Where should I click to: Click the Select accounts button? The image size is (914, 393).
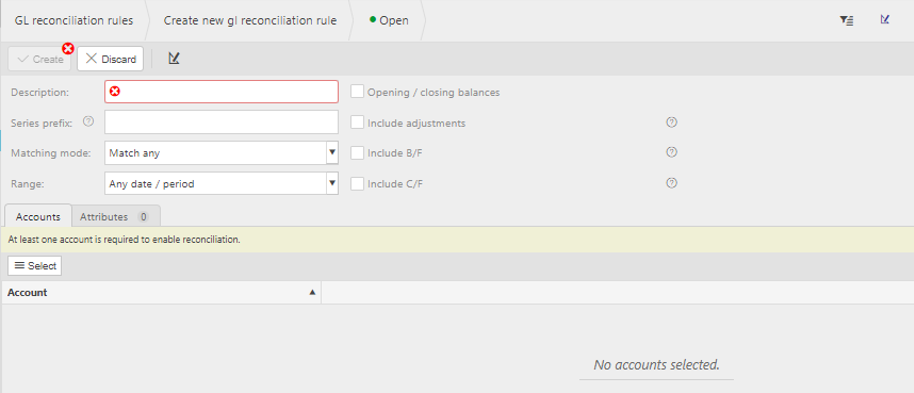pos(35,266)
